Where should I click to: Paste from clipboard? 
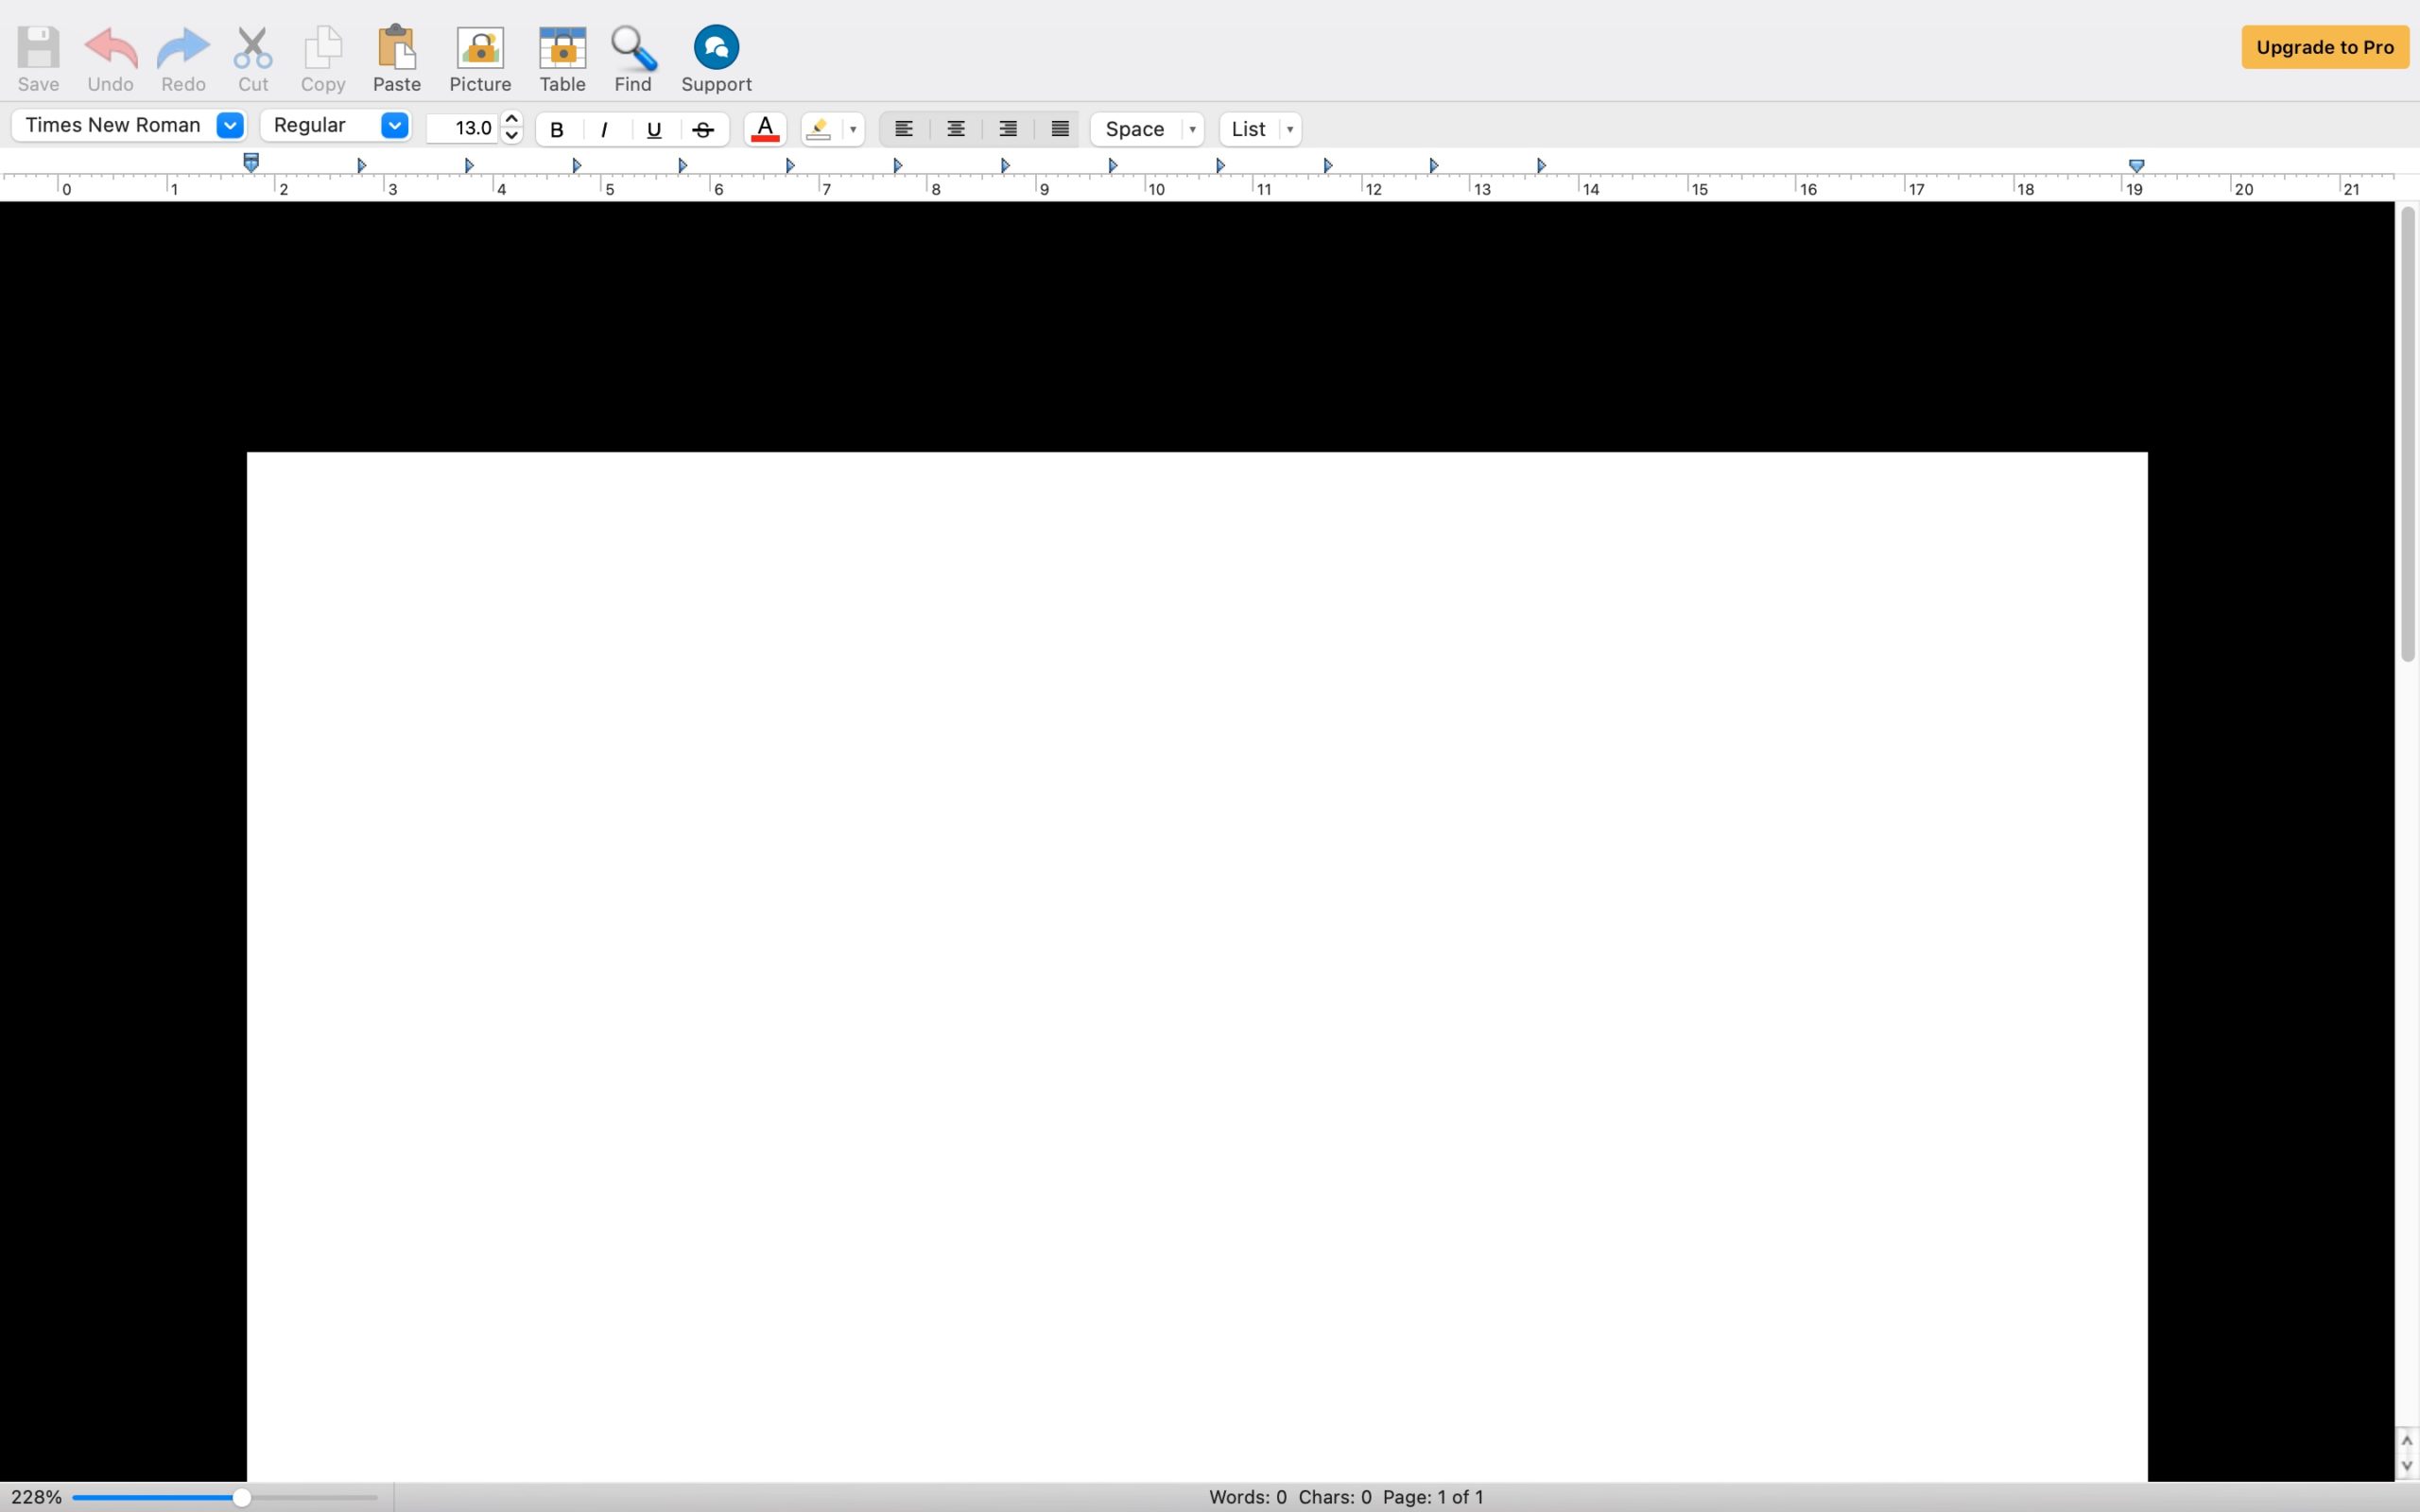point(396,57)
